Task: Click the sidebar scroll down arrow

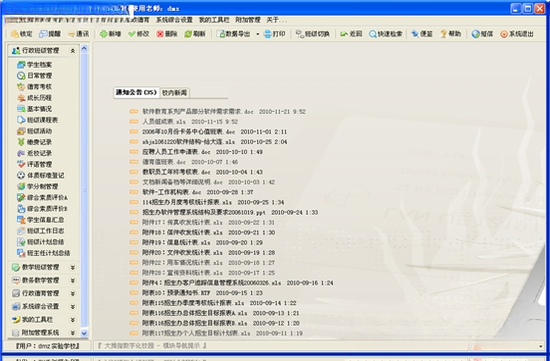Action: click(x=84, y=333)
